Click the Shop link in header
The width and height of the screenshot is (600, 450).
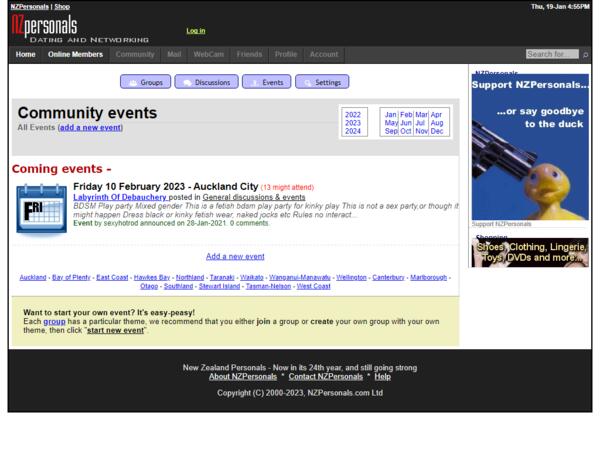pos(62,7)
